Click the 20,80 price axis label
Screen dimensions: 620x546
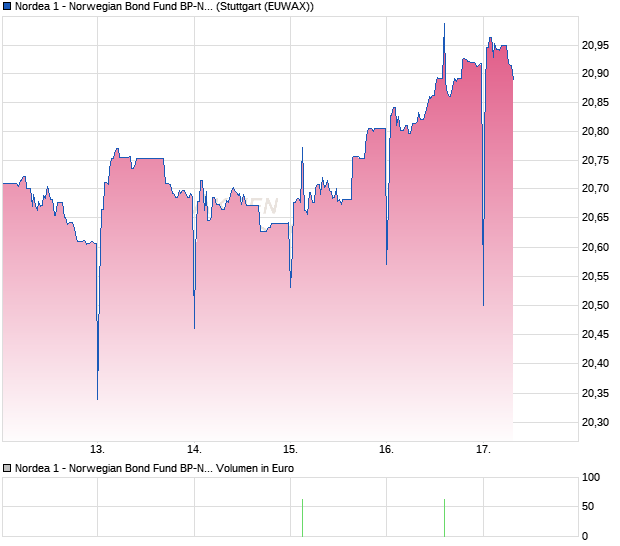click(x=595, y=131)
